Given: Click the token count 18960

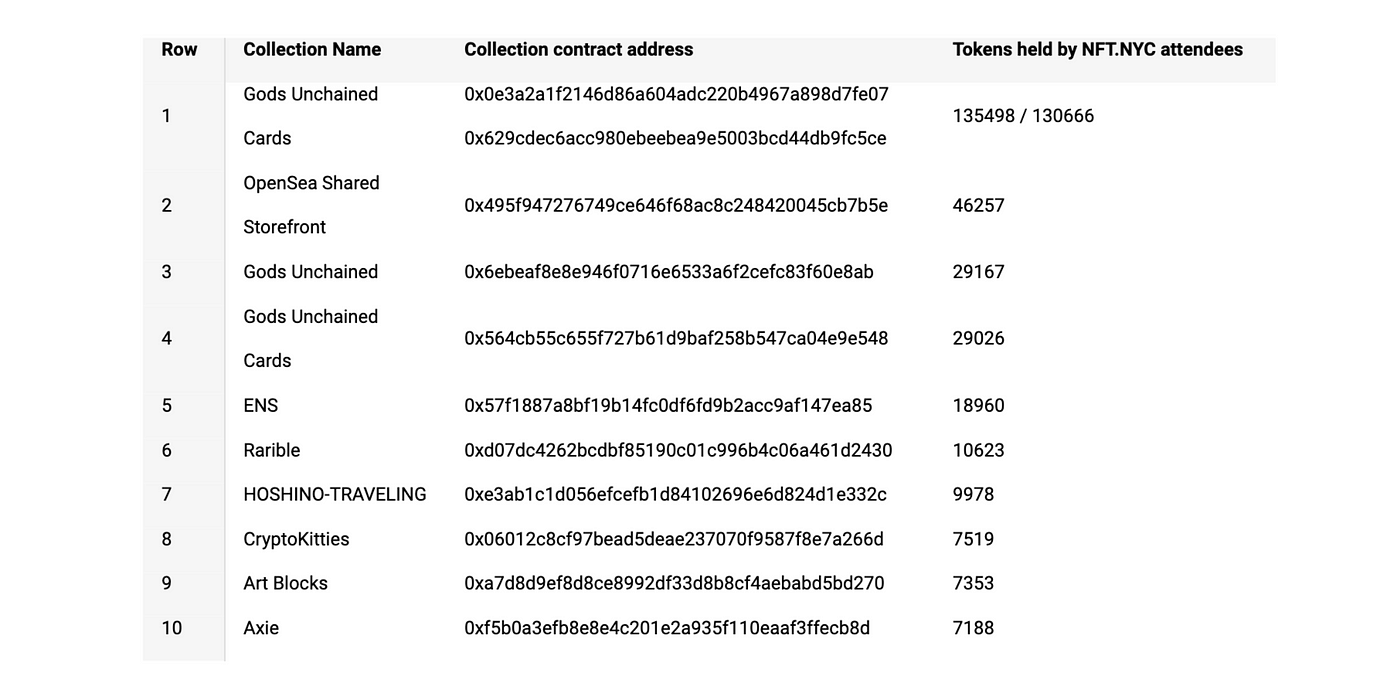Looking at the screenshot, I should [978, 405].
